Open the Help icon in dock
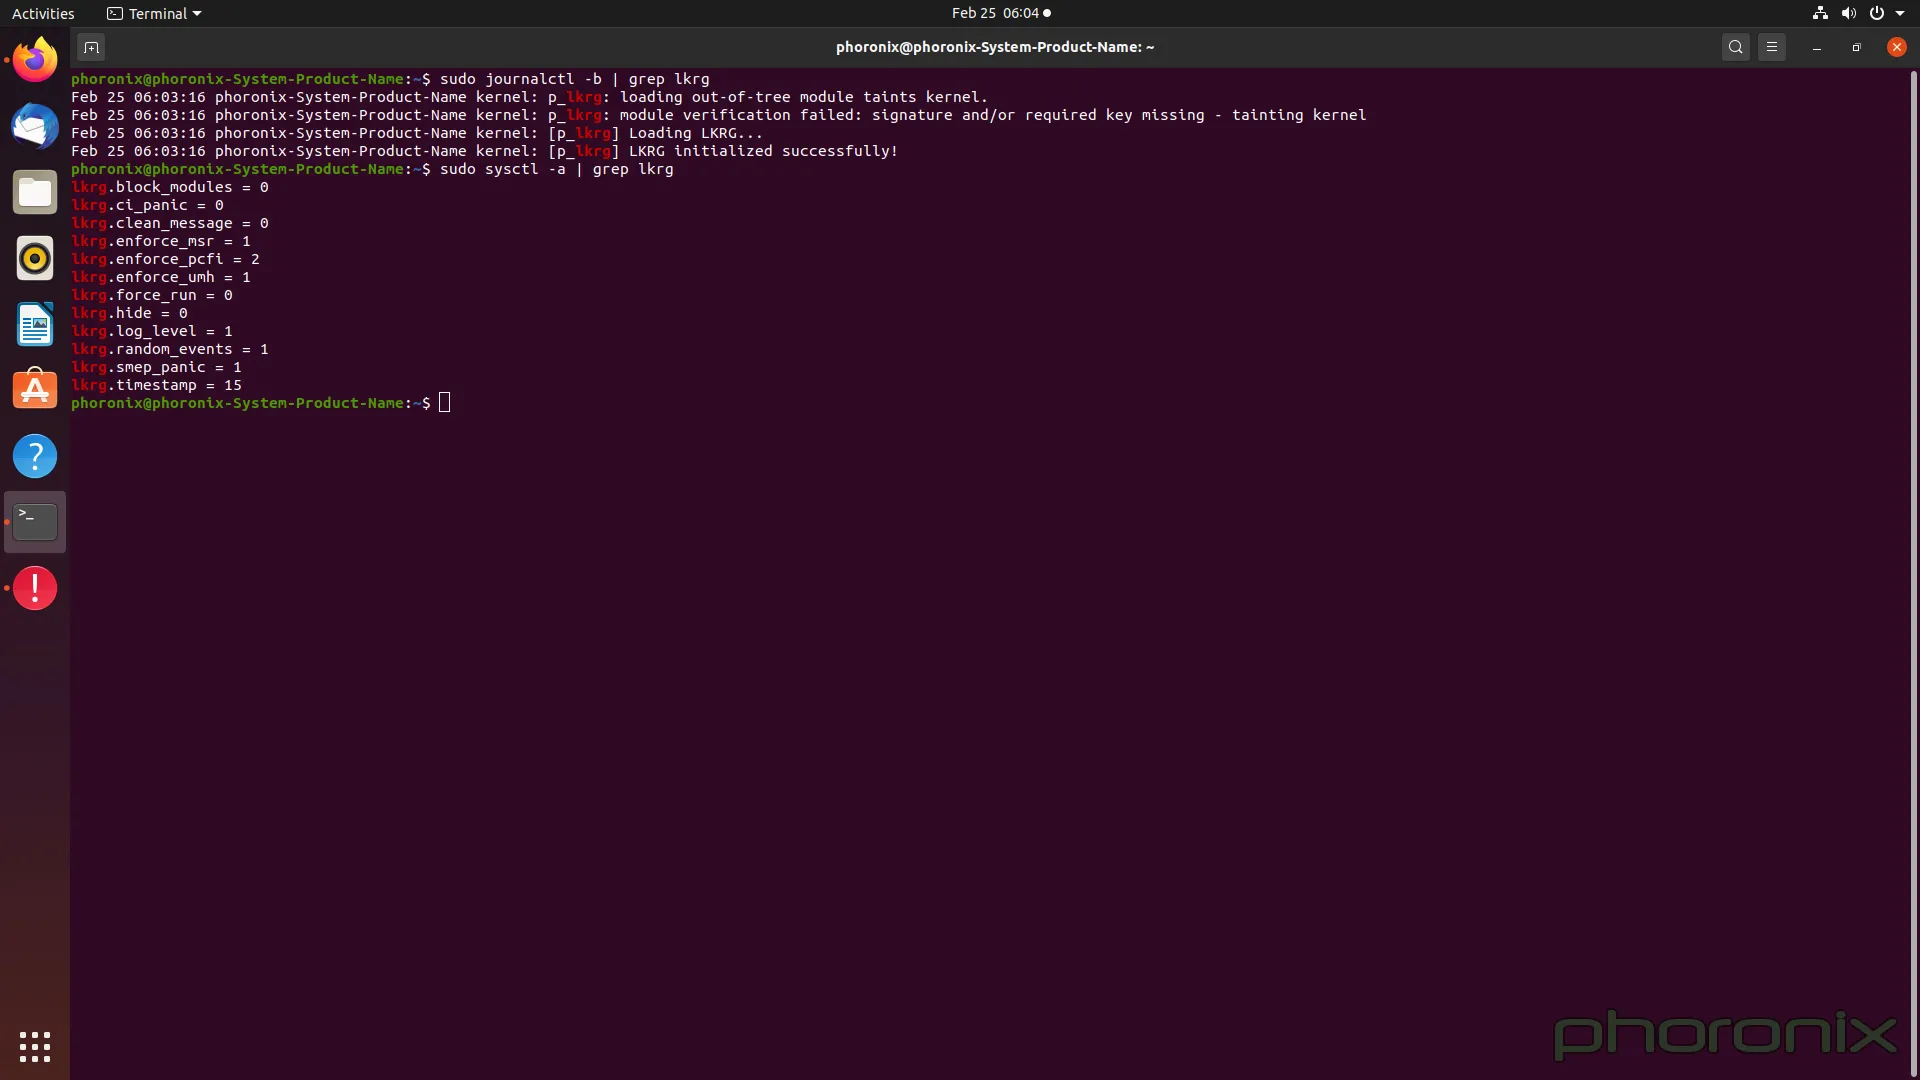This screenshot has width=1920, height=1080. pos(35,456)
